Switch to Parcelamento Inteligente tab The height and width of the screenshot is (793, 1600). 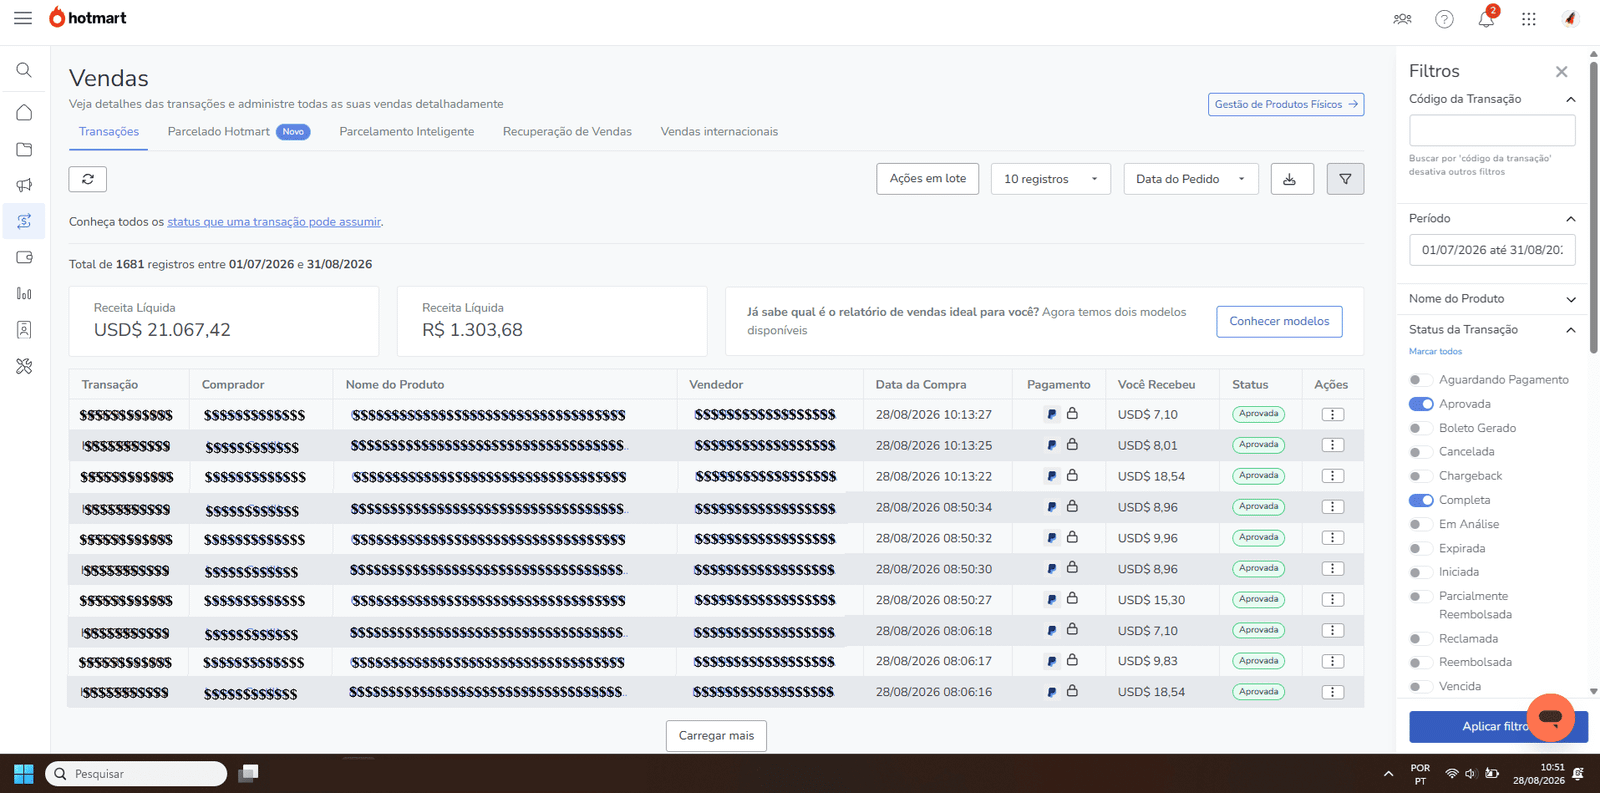[x=406, y=132]
